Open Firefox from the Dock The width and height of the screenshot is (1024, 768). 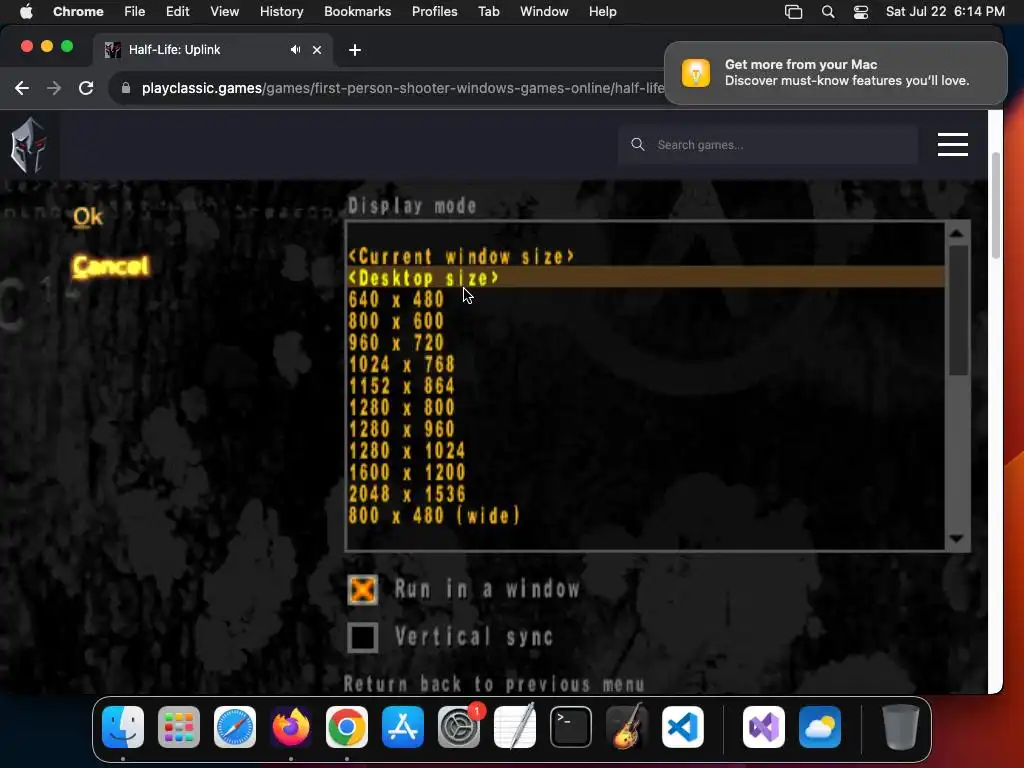point(291,727)
